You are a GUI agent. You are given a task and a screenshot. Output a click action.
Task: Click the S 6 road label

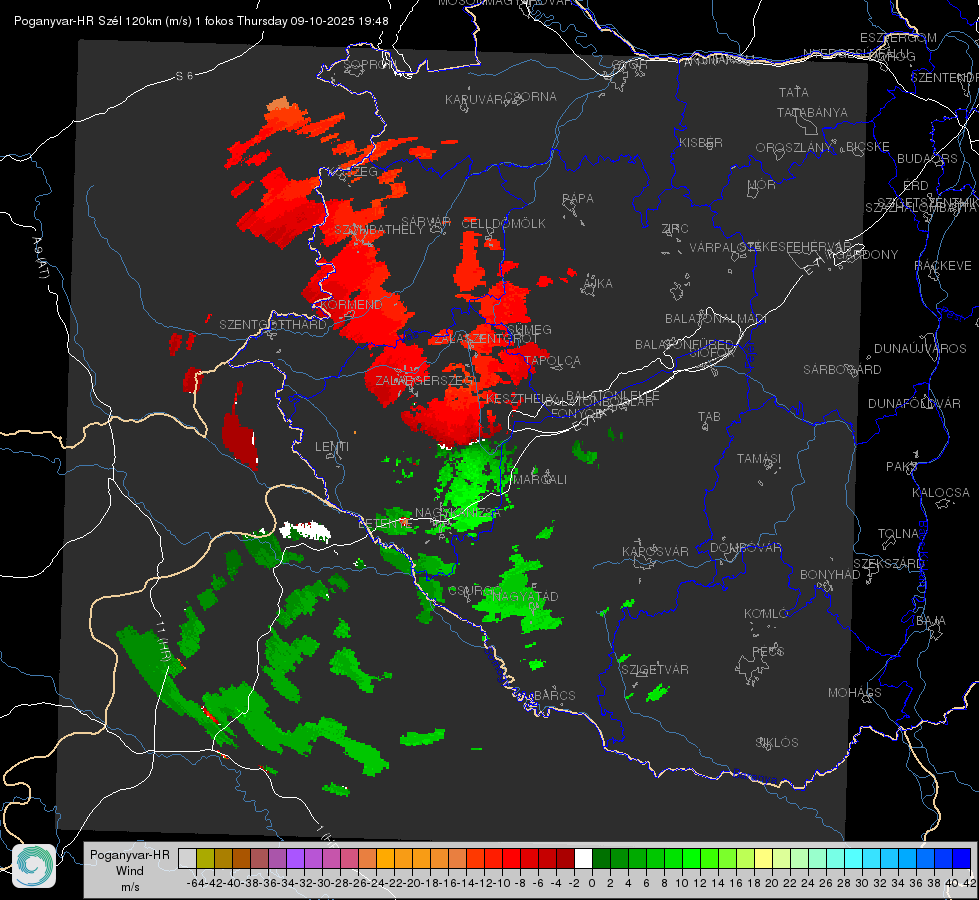185,76
